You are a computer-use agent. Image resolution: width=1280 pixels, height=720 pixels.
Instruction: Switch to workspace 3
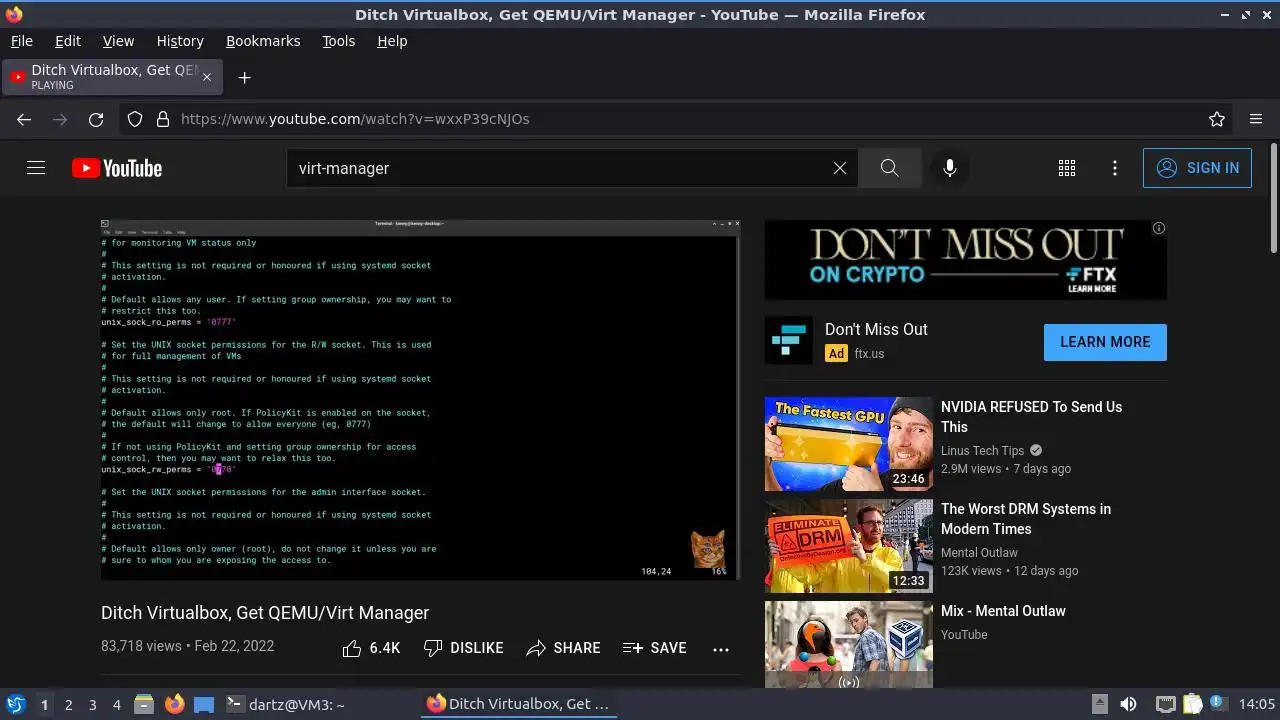(92, 705)
